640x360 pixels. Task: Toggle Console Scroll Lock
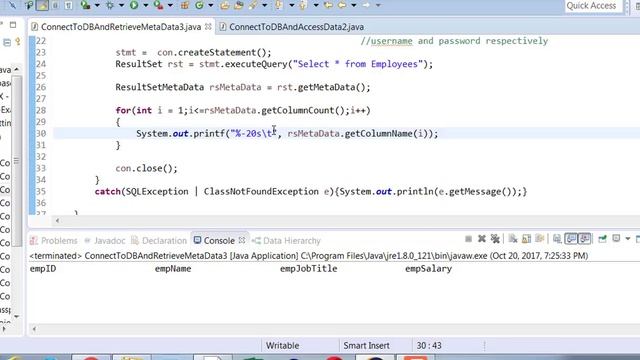tap(527, 239)
